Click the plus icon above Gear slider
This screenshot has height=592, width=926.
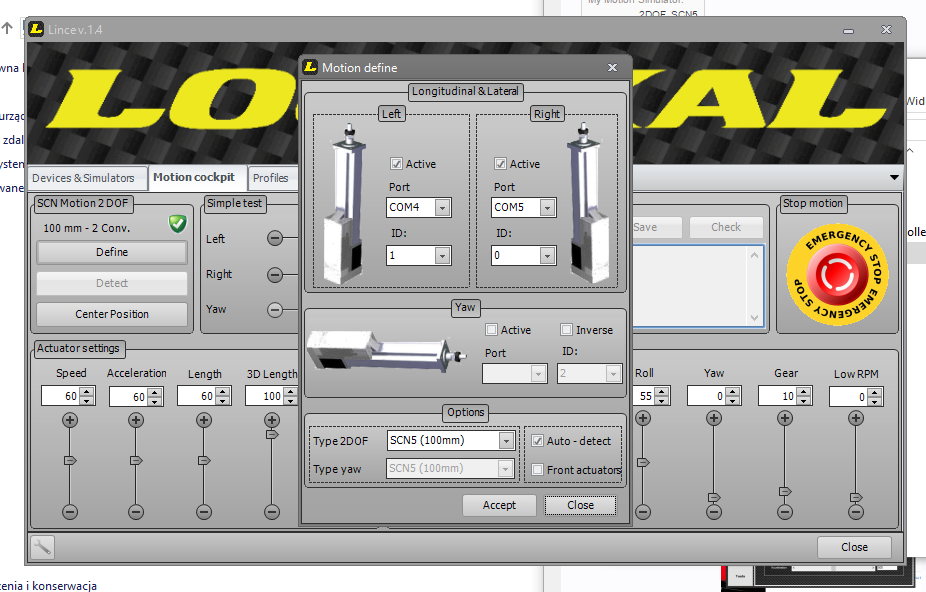(784, 418)
